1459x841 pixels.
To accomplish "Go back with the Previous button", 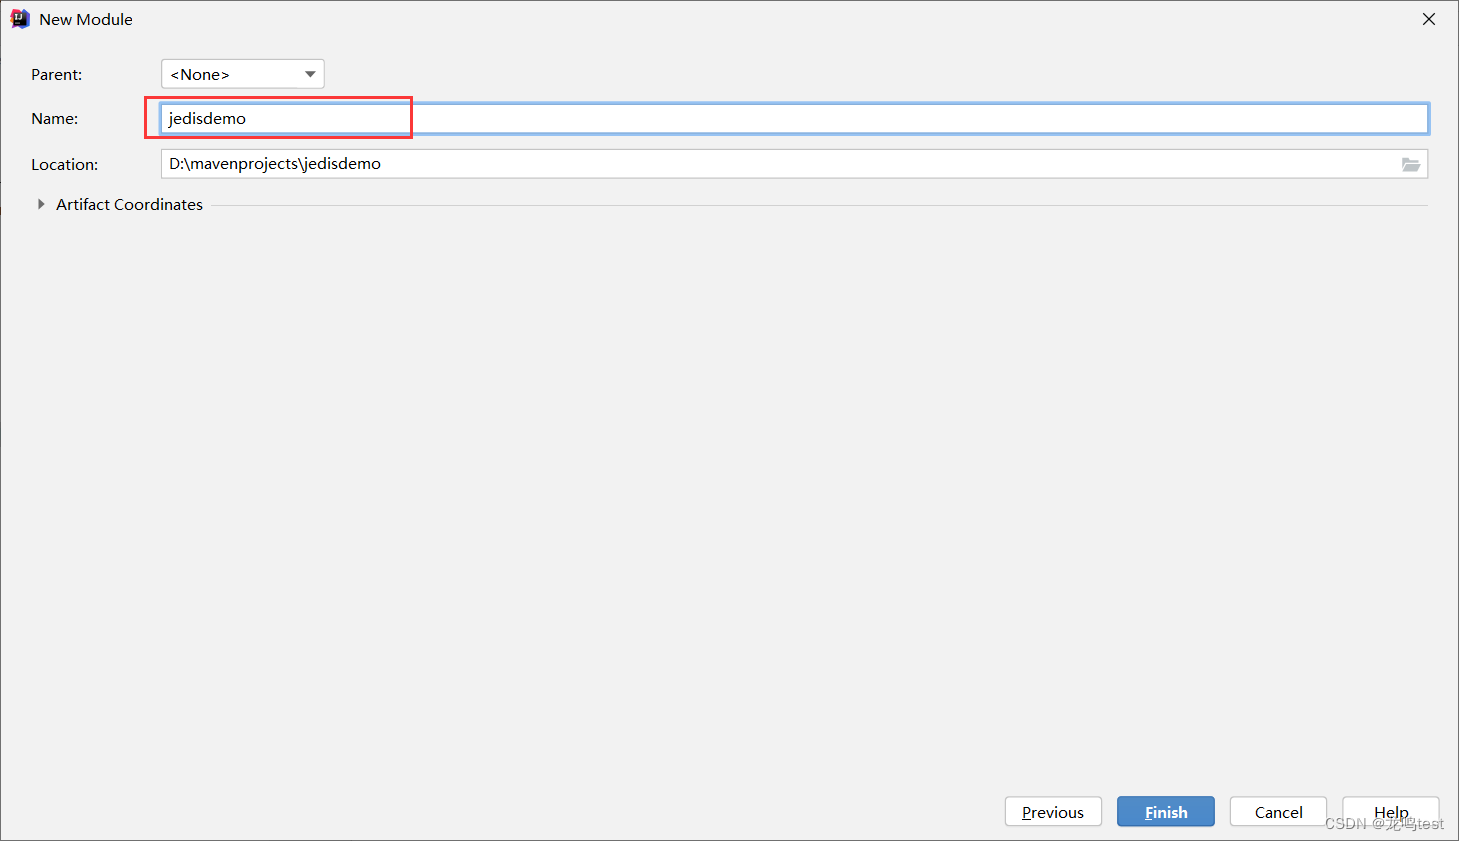I will pyautogui.click(x=1053, y=812).
